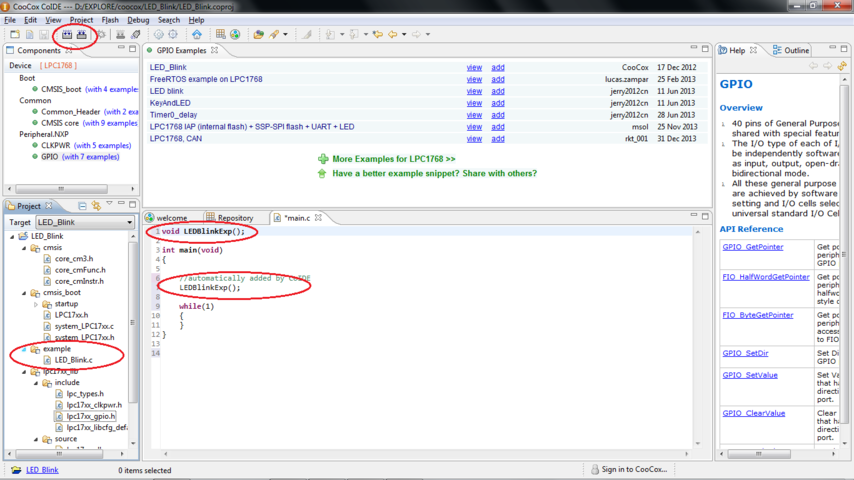This screenshot has width=854, height=480.
Task: Click the Download Code to Flash icon
Action: [x=120, y=34]
